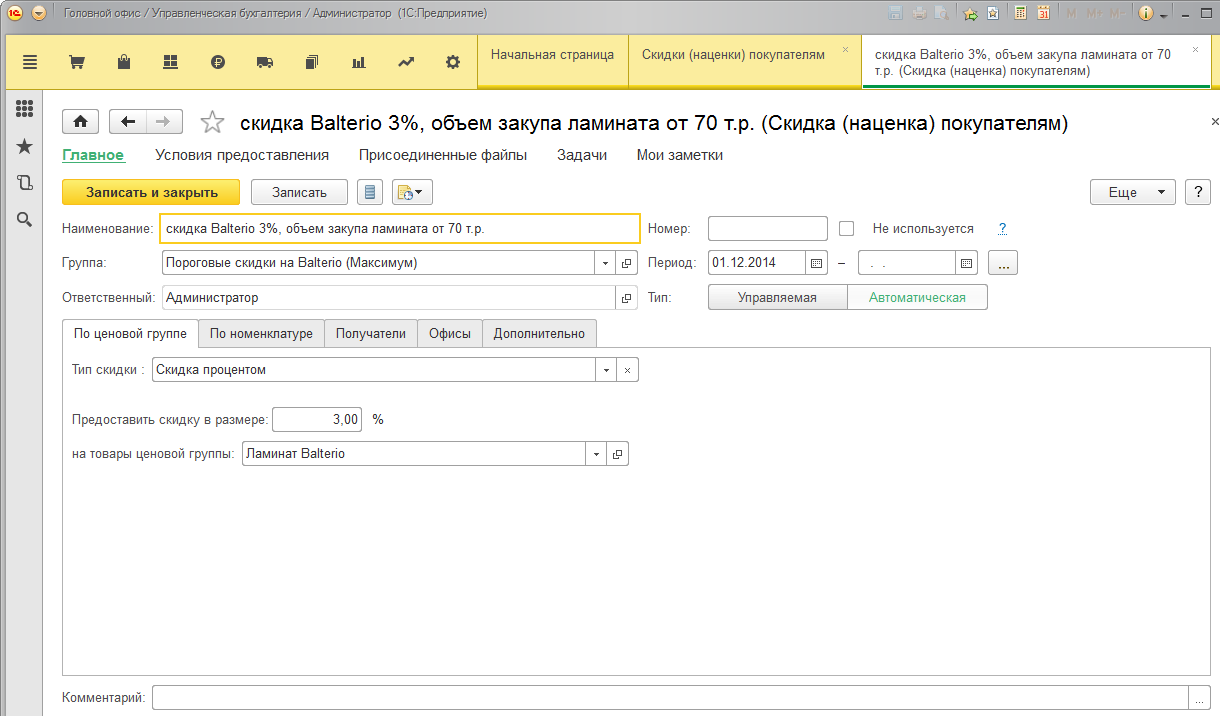The height and width of the screenshot is (716, 1220).
Task: Open the bar chart reports section
Action: [359, 62]
